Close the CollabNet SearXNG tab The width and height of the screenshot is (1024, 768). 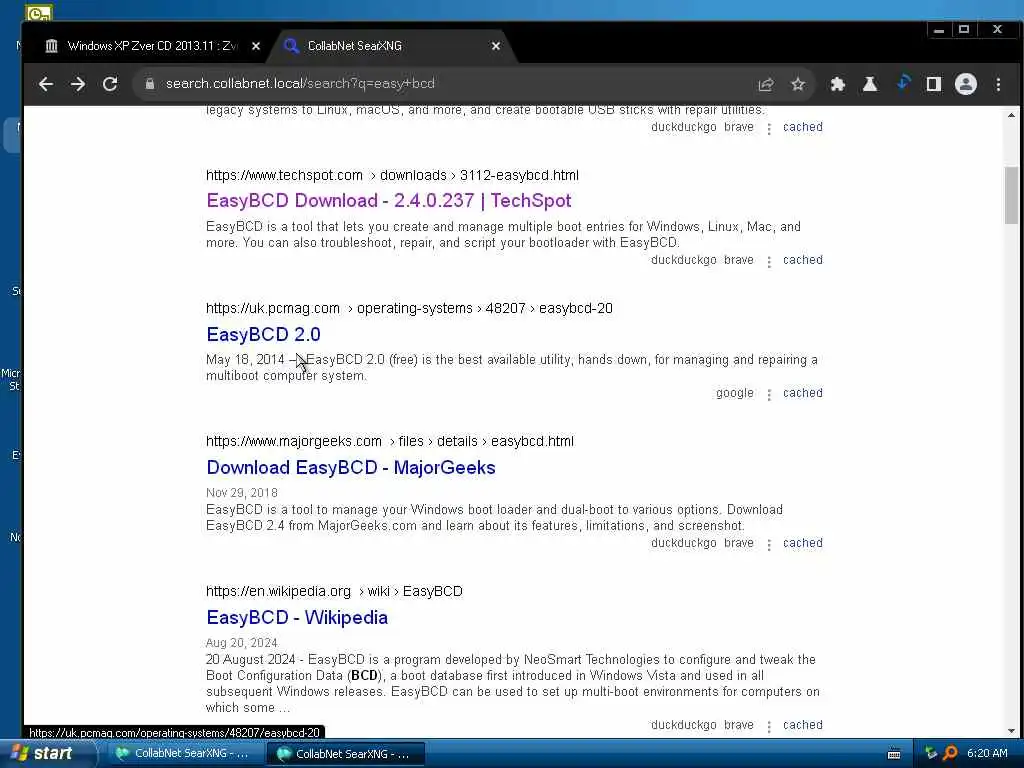pyautogui.click(x=496, y=46)
